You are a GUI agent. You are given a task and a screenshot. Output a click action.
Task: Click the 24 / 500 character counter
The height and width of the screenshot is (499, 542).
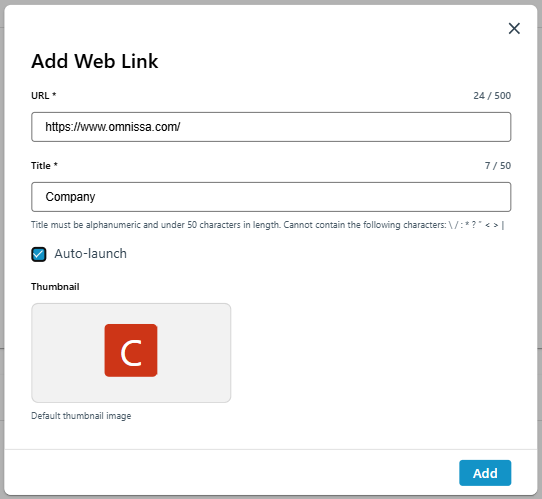point(492,96)
